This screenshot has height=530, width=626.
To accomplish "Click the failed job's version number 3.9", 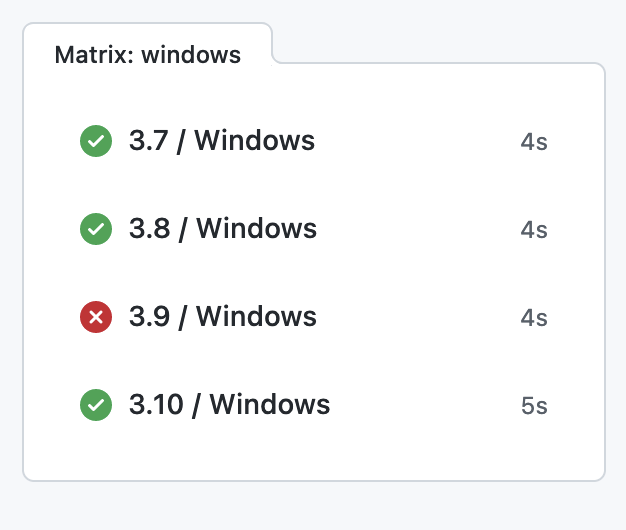I will tap(149, 318).
